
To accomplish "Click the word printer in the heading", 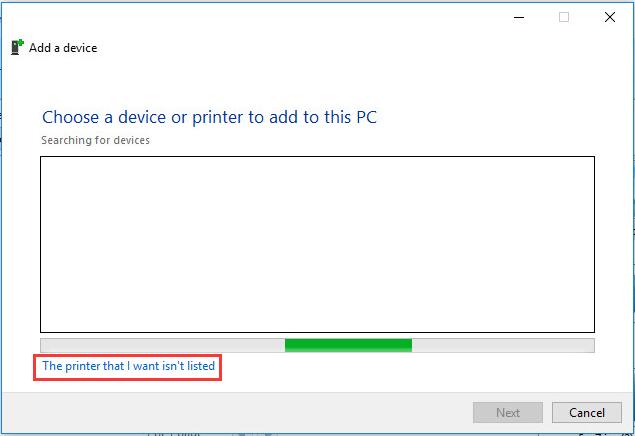I will [x=217, y=118].
